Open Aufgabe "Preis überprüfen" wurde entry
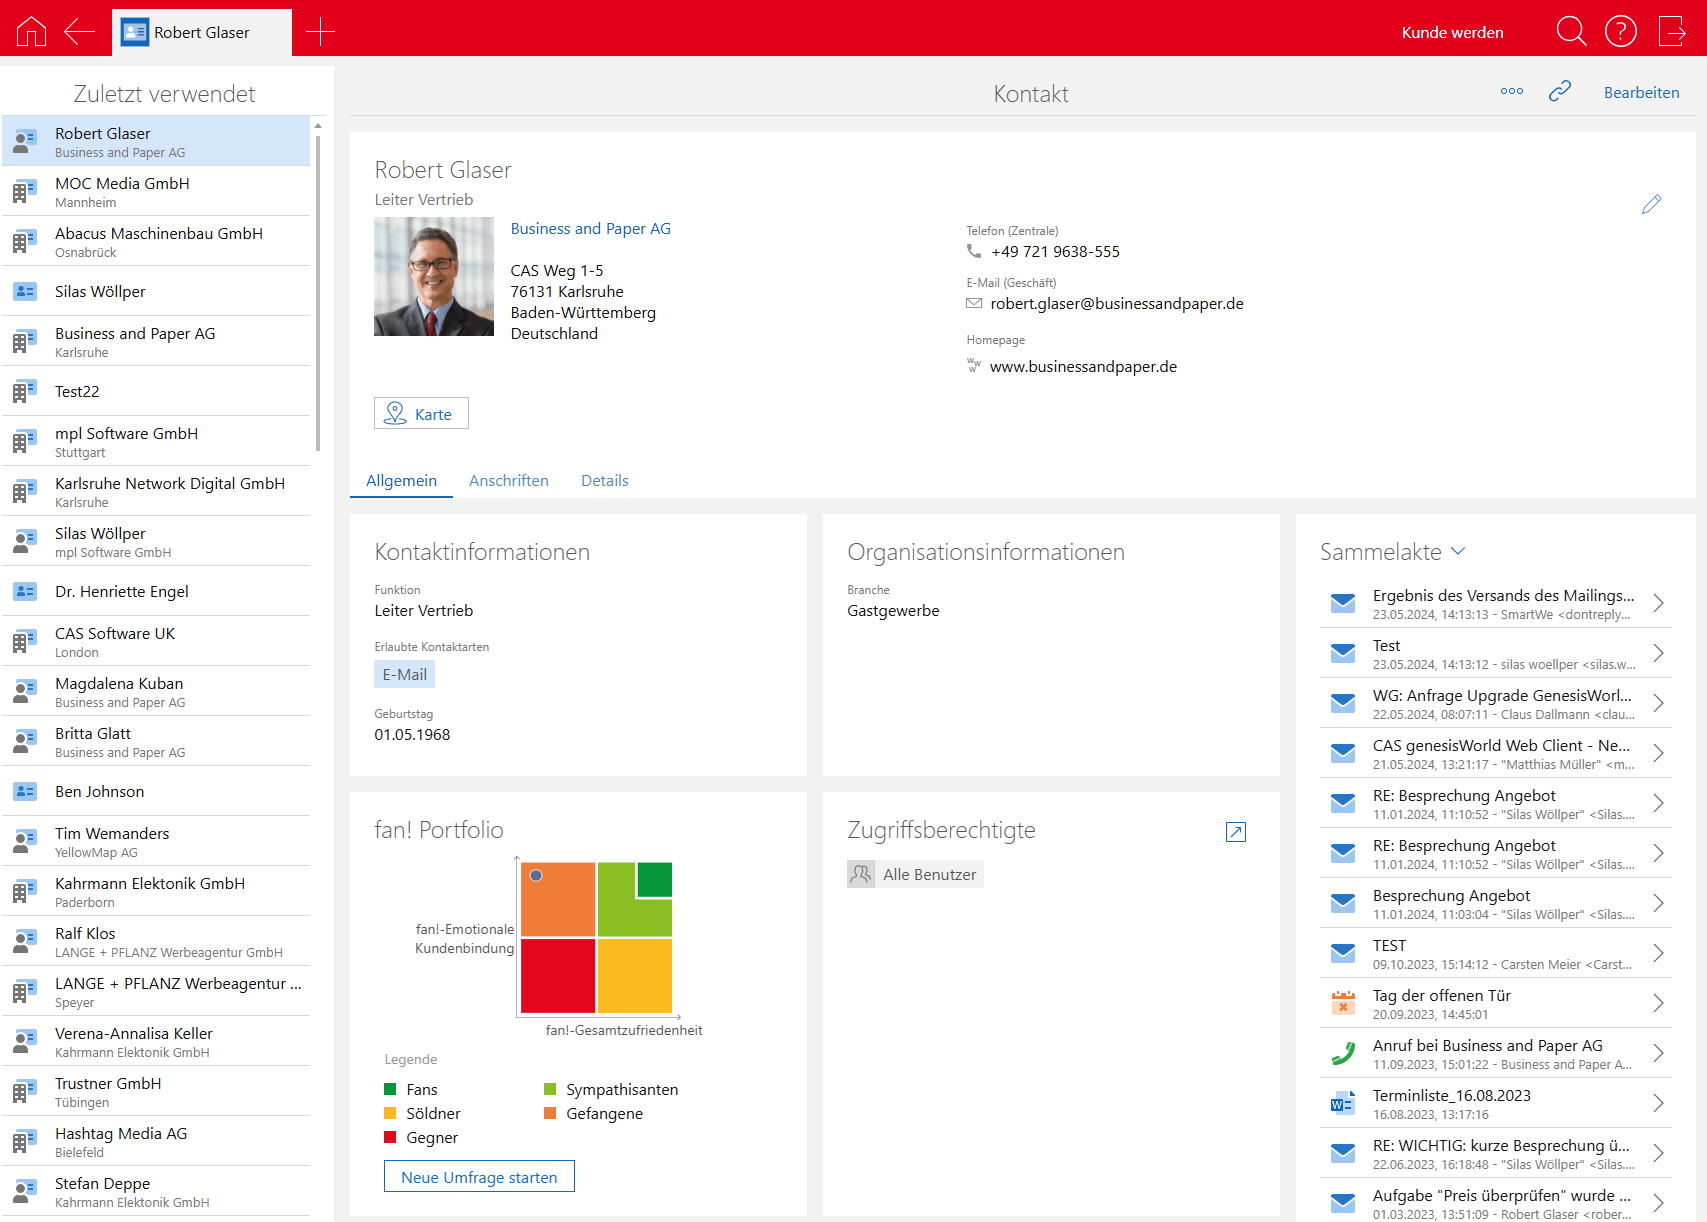Viewport: 1707px width, 1222px height. click(x=1495, y=1203)
